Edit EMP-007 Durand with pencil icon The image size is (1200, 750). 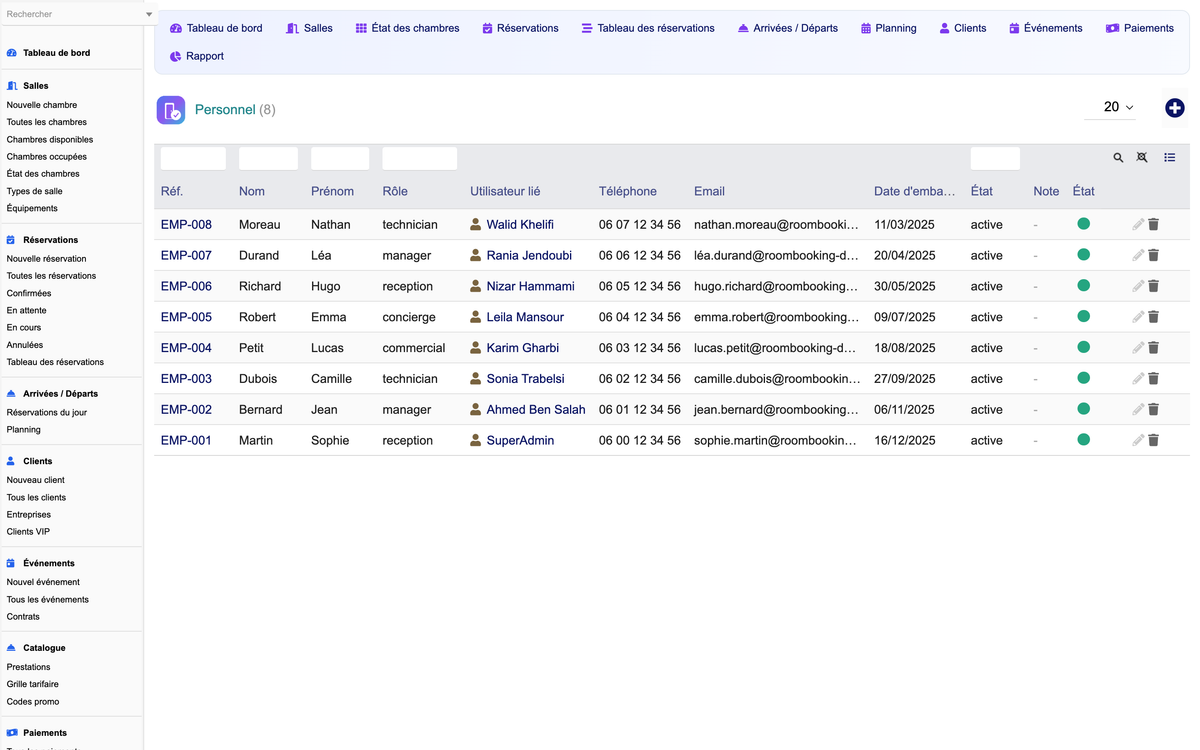tap(1138, 256)
